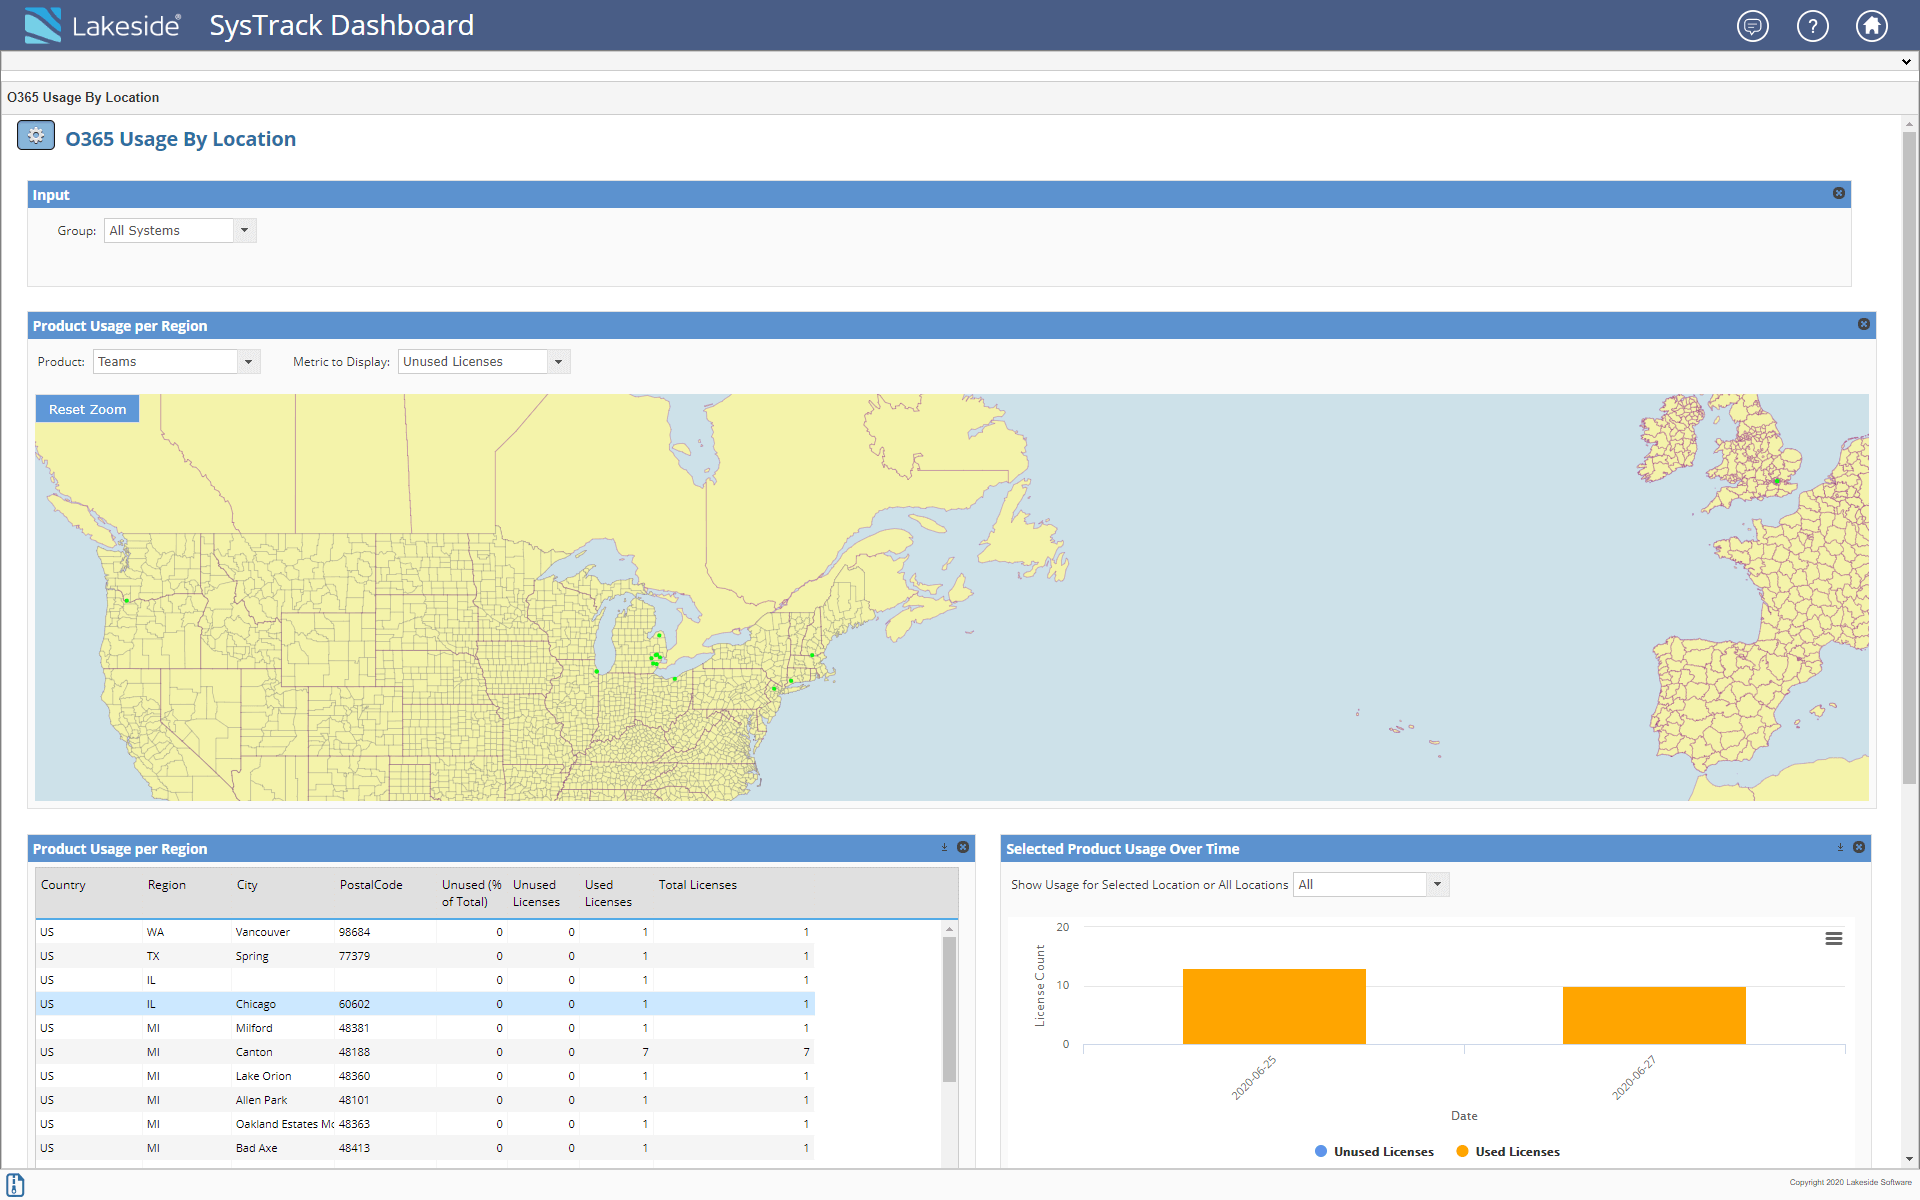Select the O365 Usage By Location breadcrumb
This screenshot has width=1920, height=1200.
coord(84,97)
